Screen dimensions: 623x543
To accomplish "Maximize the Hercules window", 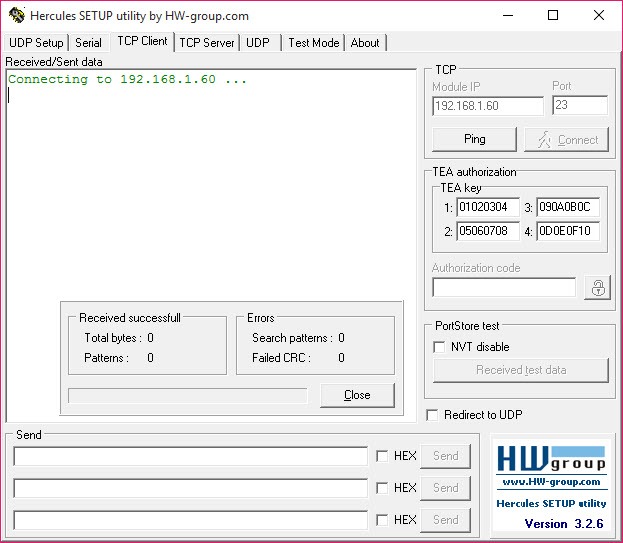I will pos(553,15).
